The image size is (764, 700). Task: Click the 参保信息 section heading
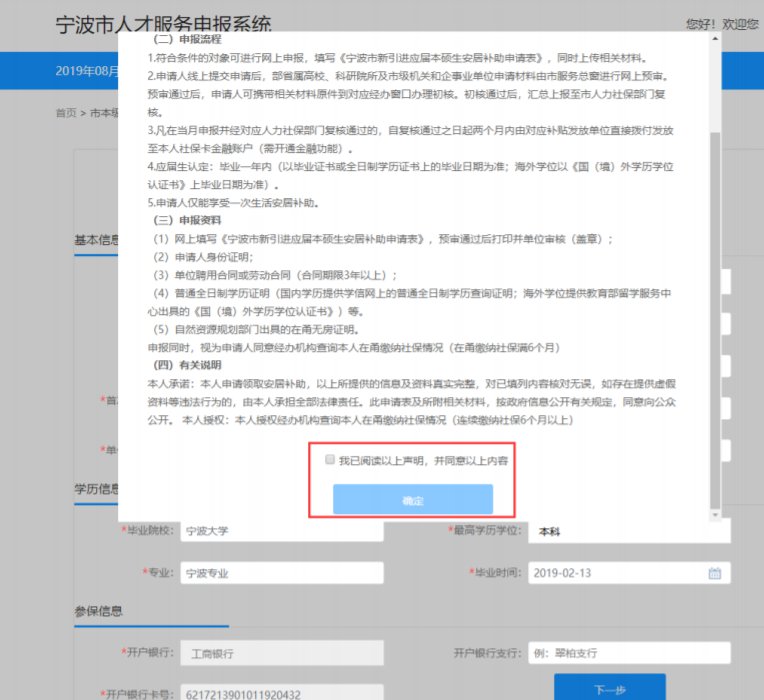(x=98, y=611)
